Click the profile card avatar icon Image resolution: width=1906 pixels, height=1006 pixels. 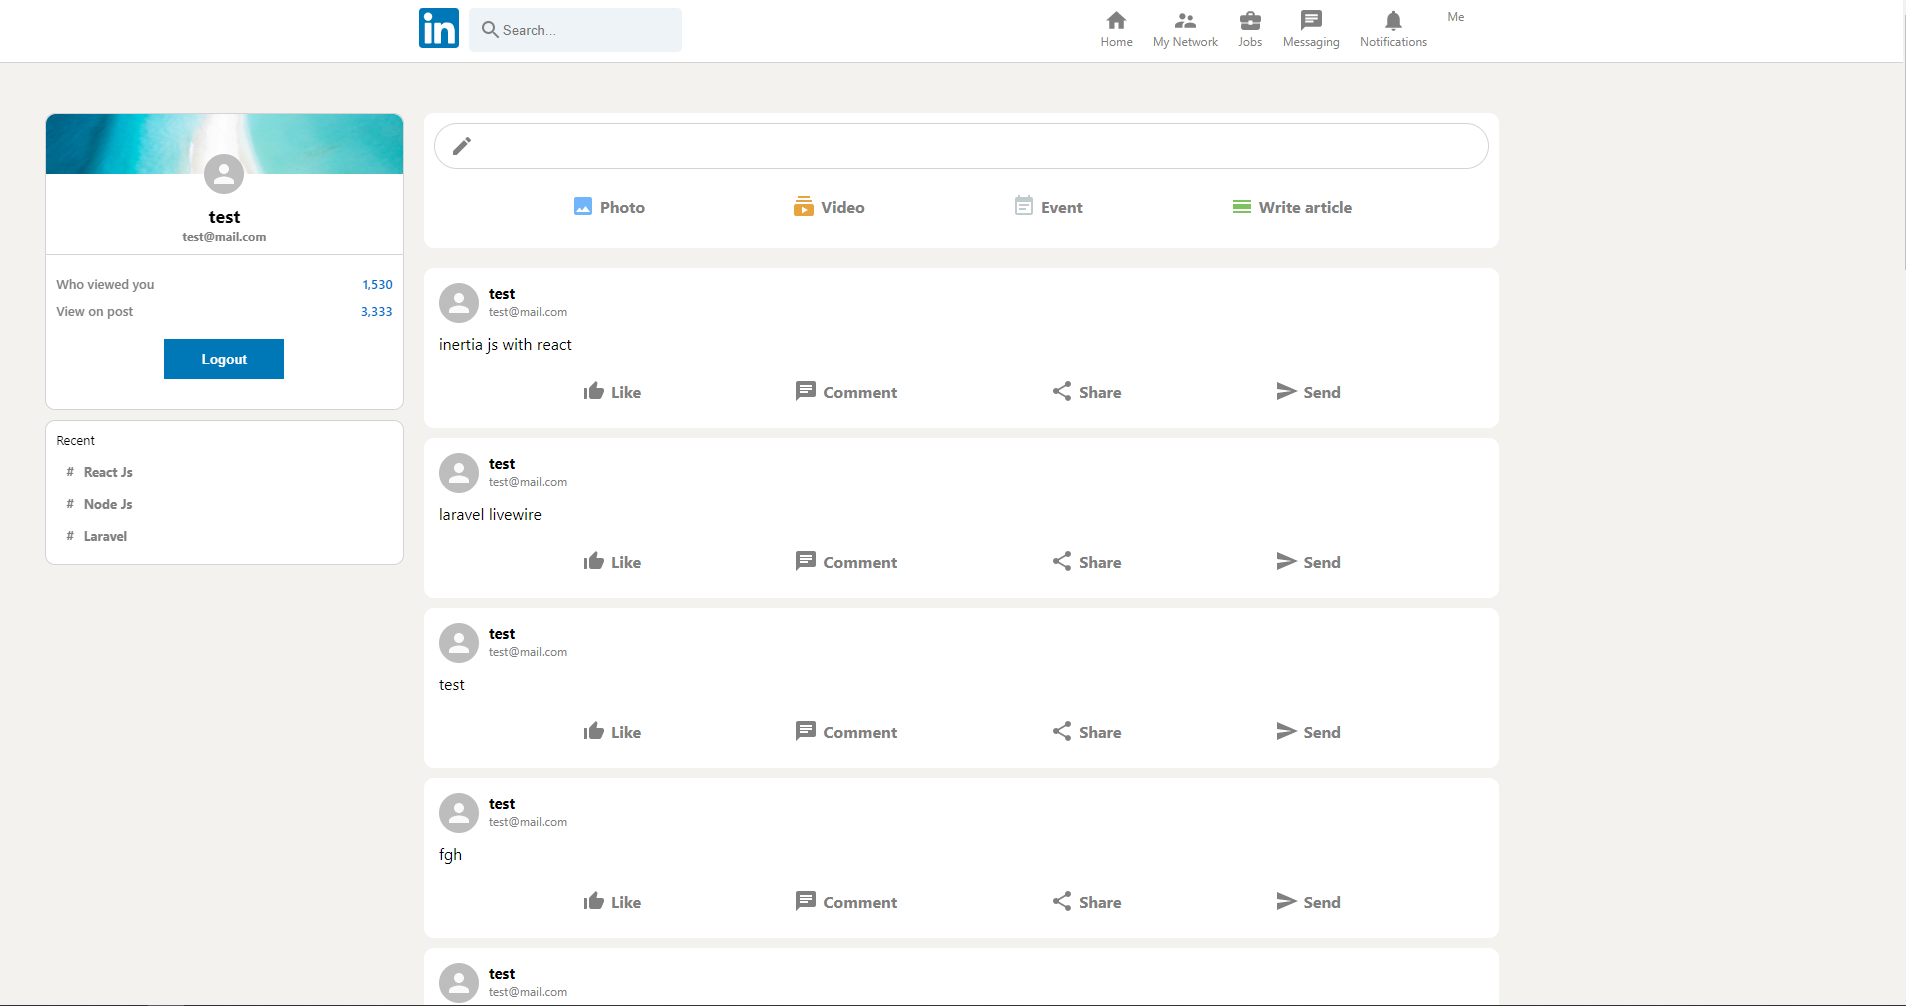point(224,174)
